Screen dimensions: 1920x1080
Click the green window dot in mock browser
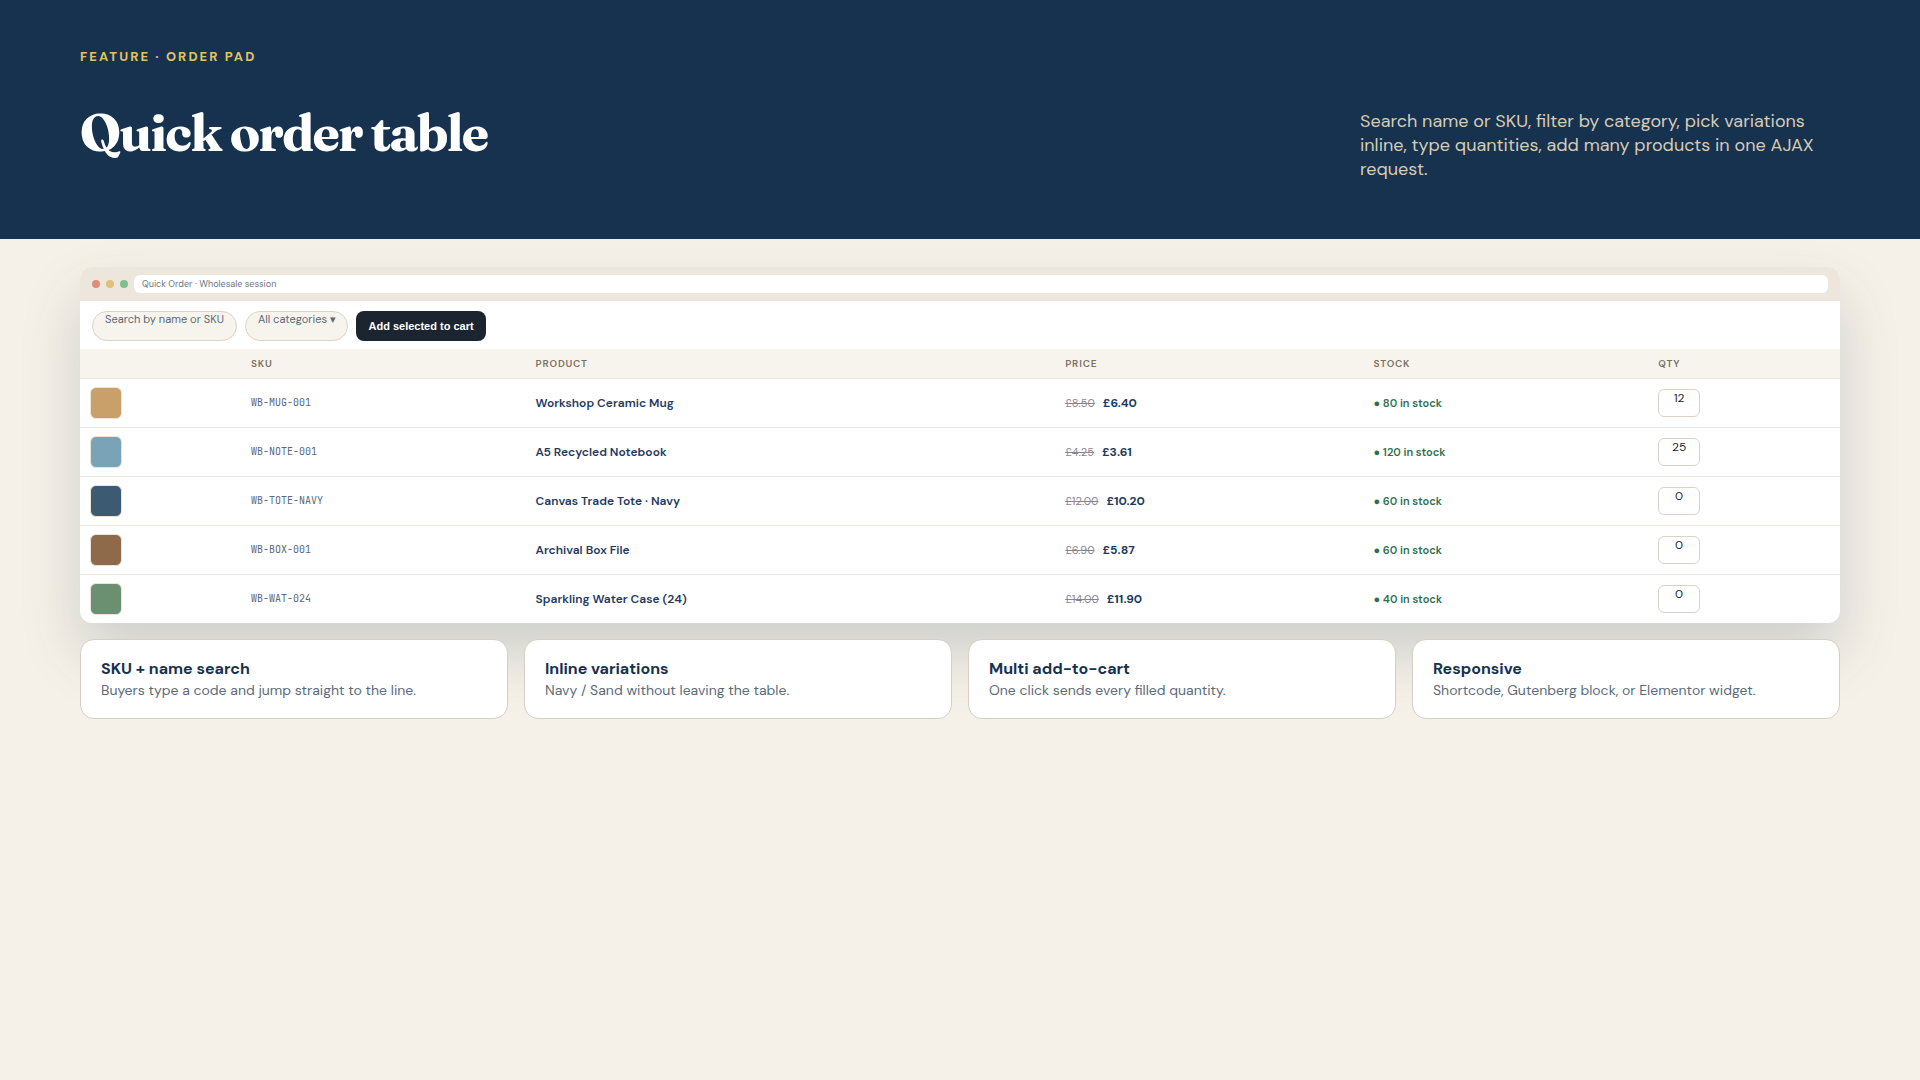pyautogui.click(x=124, y=284)
